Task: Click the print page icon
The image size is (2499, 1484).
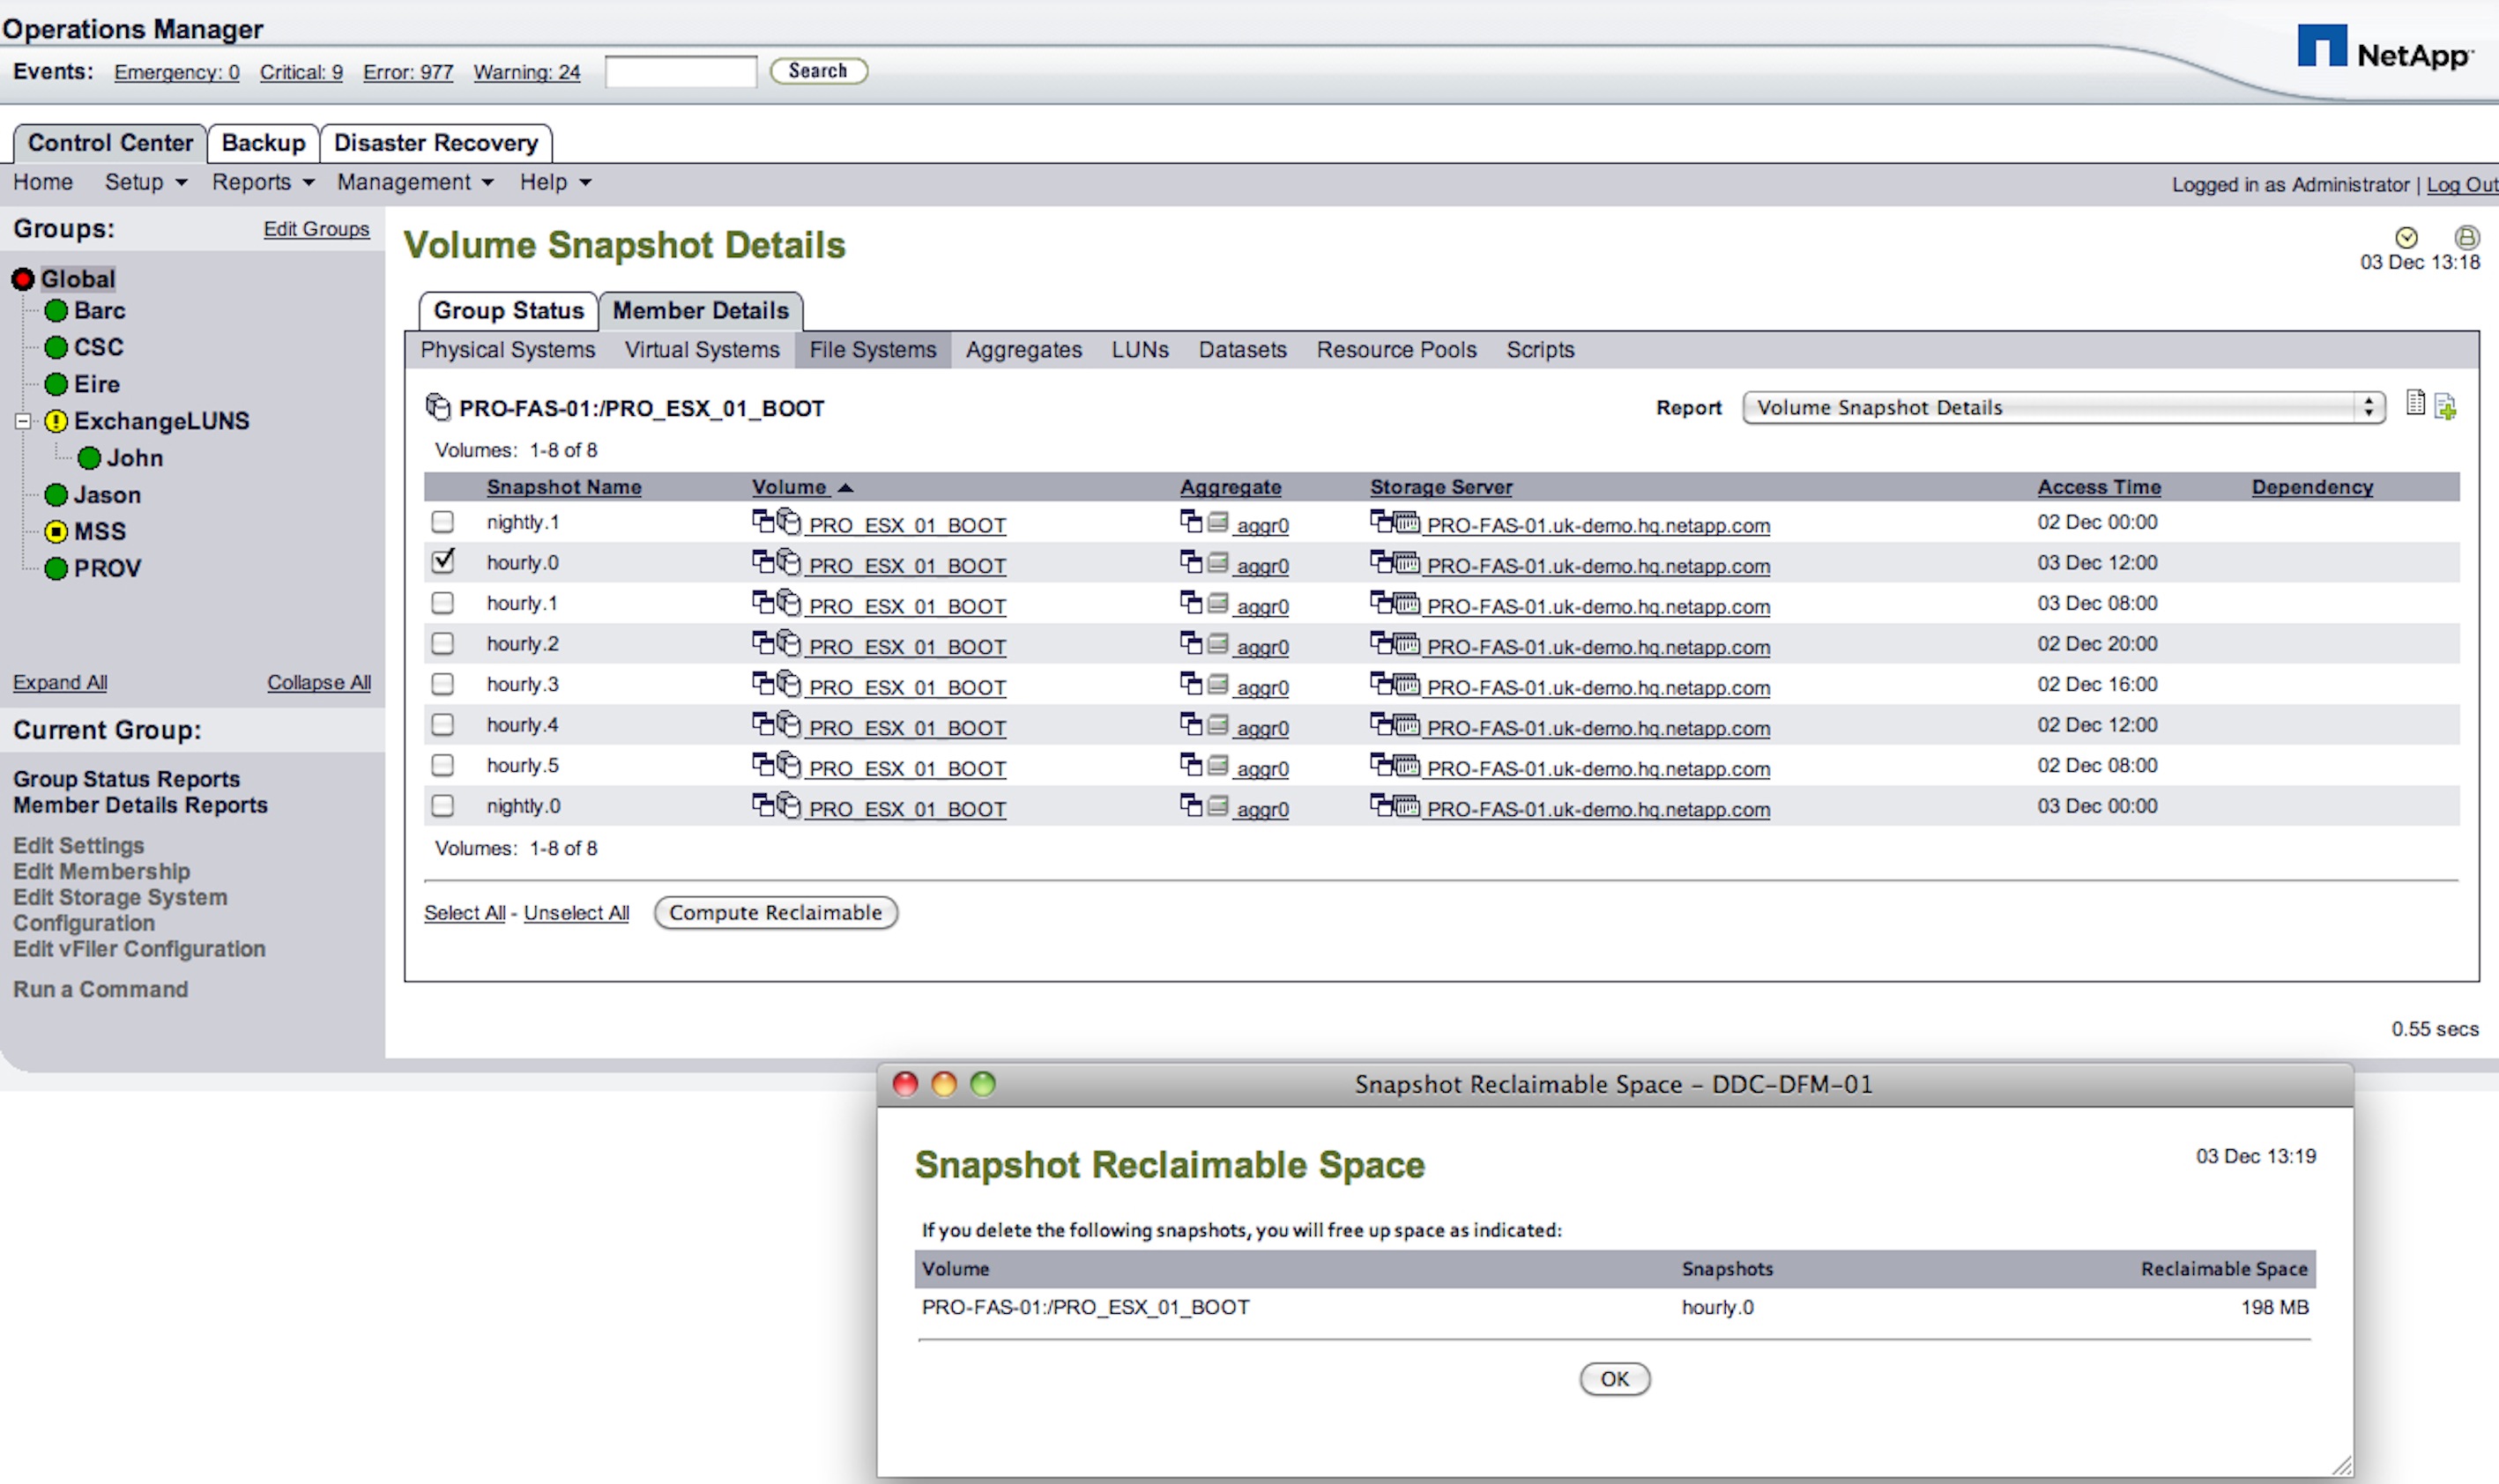Action: click(2466, 237)
